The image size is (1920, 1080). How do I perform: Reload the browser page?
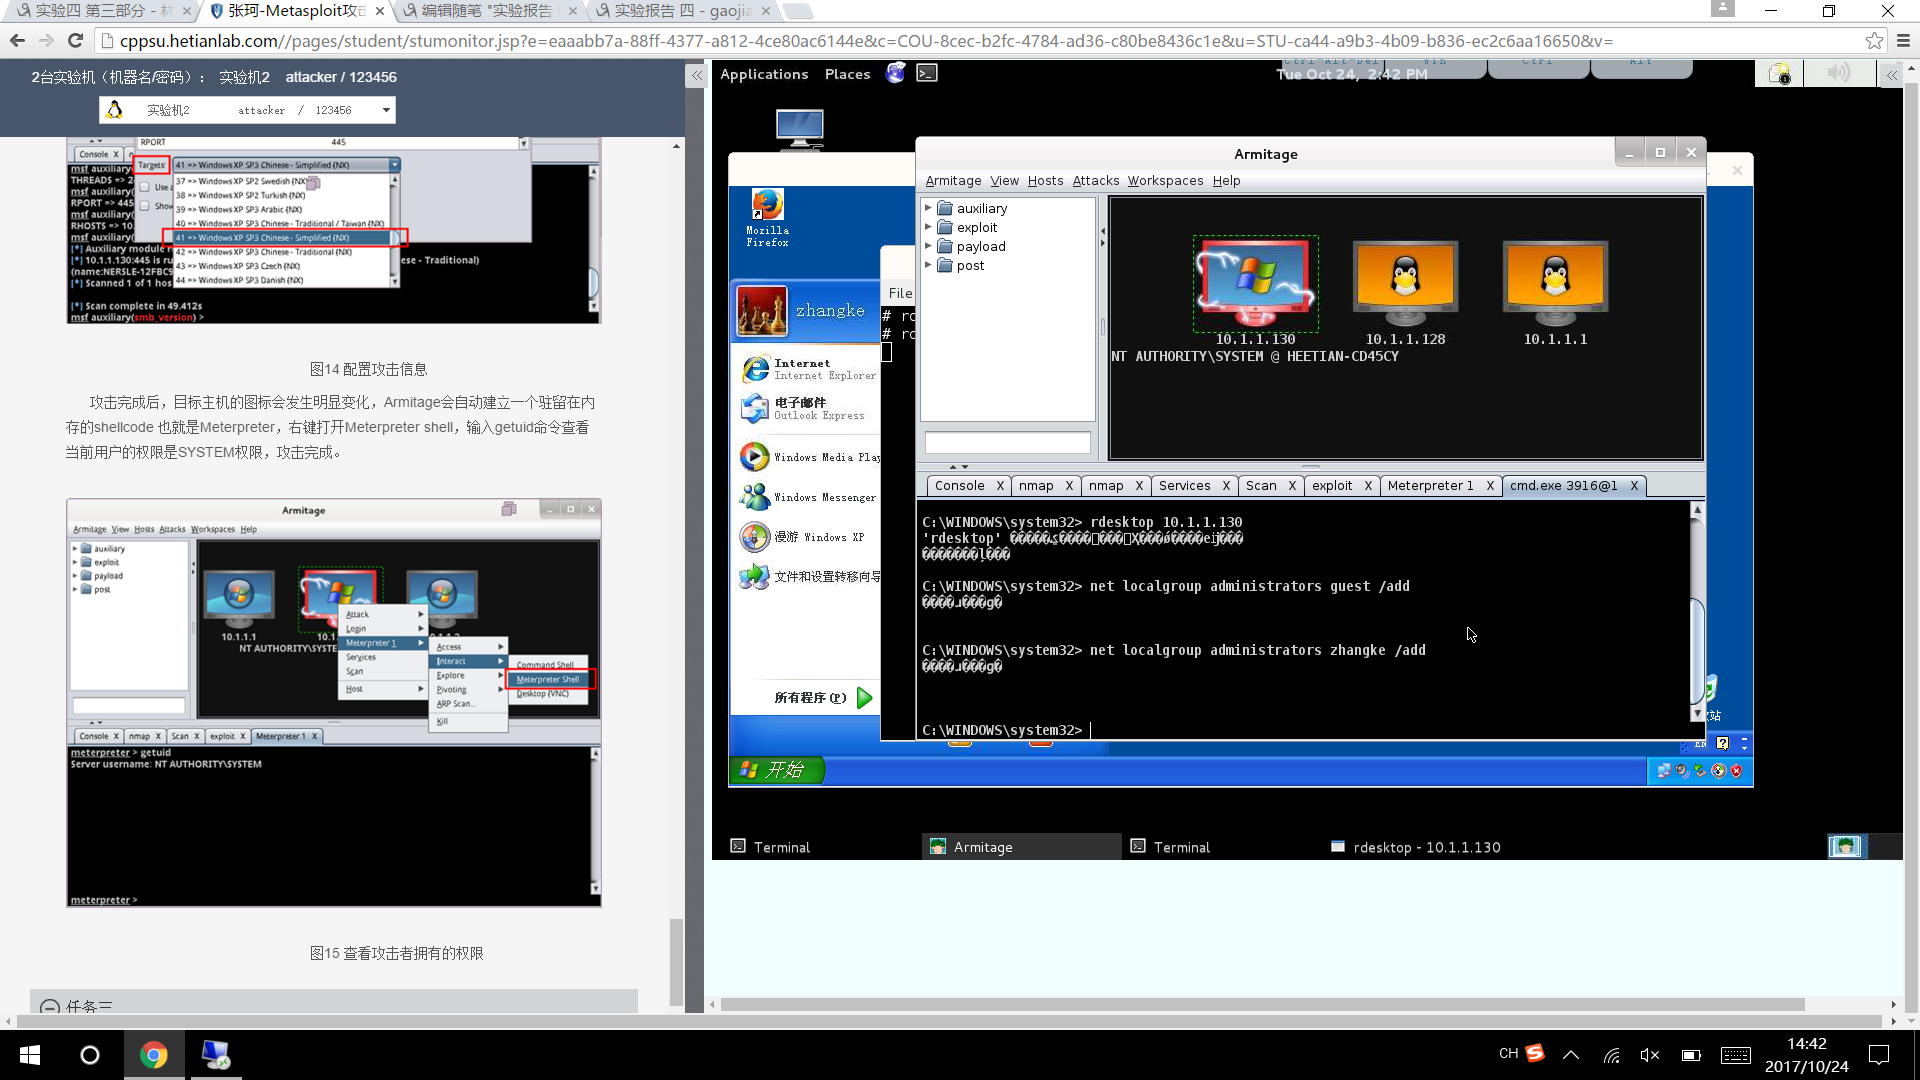tap(75, 41)
